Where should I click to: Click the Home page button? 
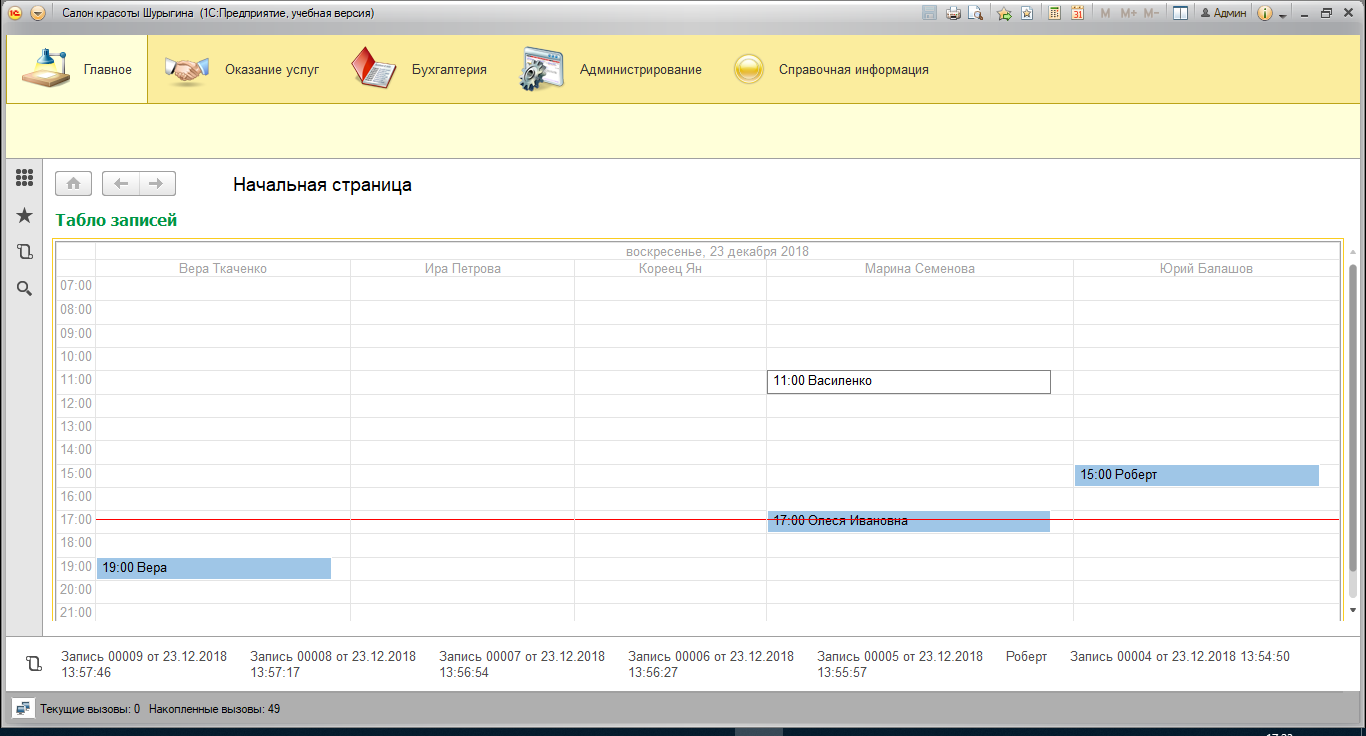(74, 184)
